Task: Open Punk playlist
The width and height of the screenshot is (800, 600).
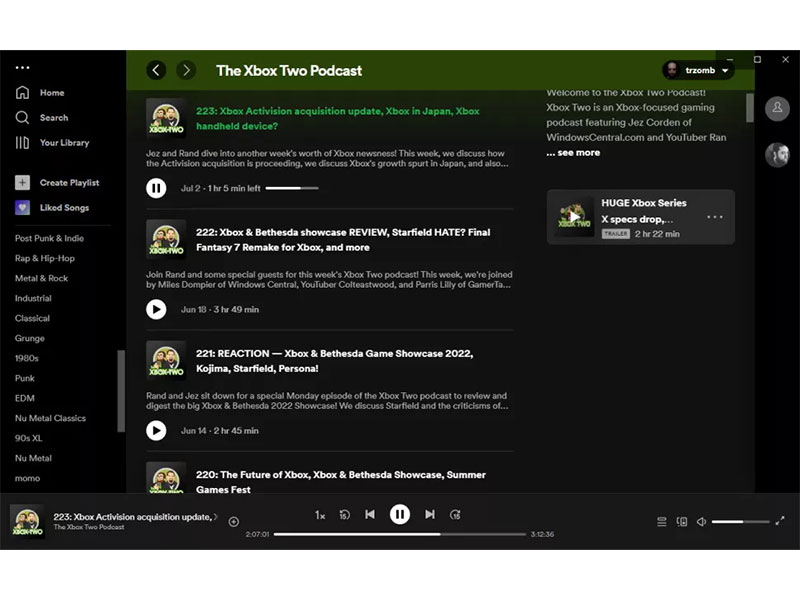Action: 24,378
